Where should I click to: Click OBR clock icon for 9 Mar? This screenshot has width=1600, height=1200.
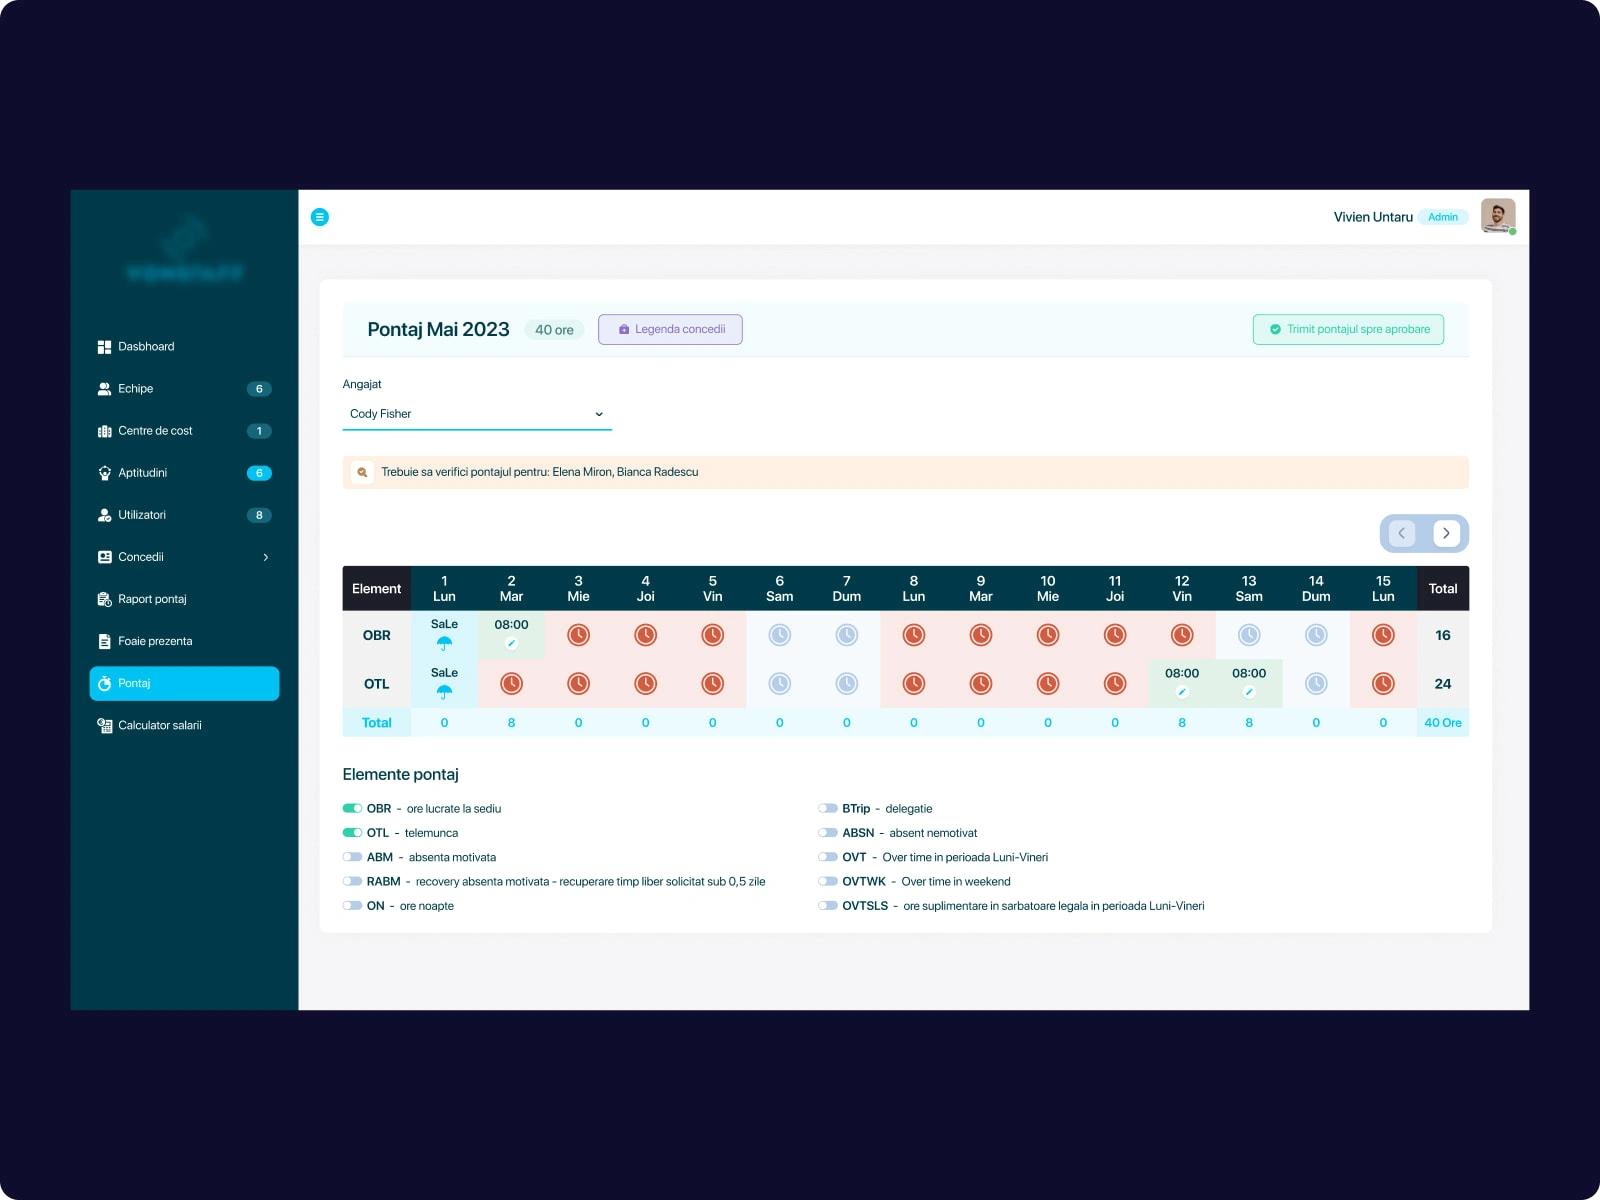point(981,635)
